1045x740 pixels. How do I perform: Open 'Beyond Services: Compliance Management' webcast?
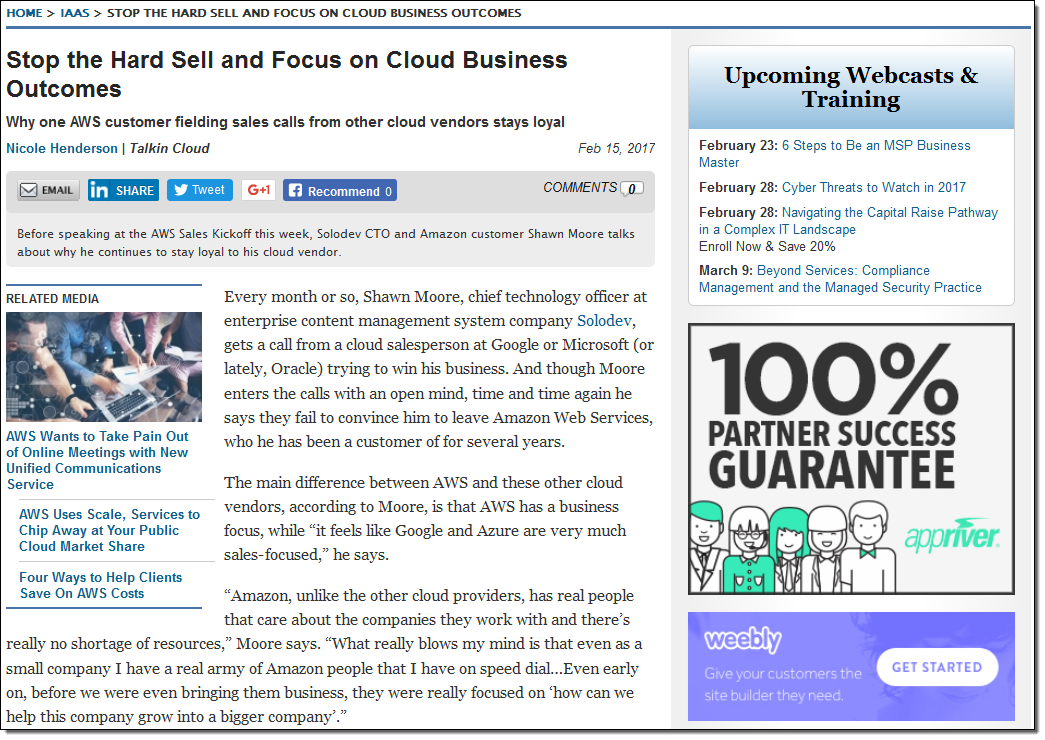click(840, 279)
